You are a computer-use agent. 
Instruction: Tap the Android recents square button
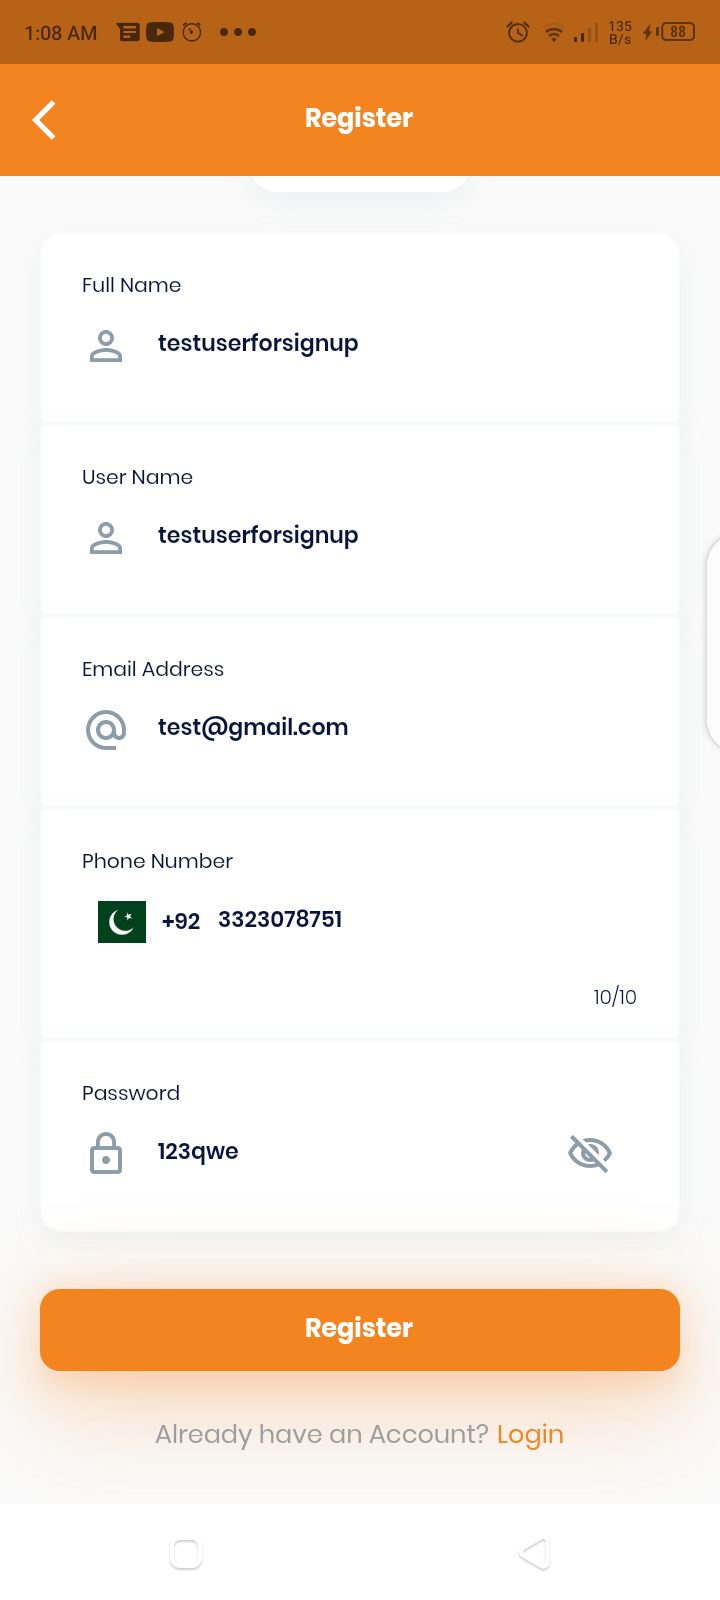click(186, 1553)
